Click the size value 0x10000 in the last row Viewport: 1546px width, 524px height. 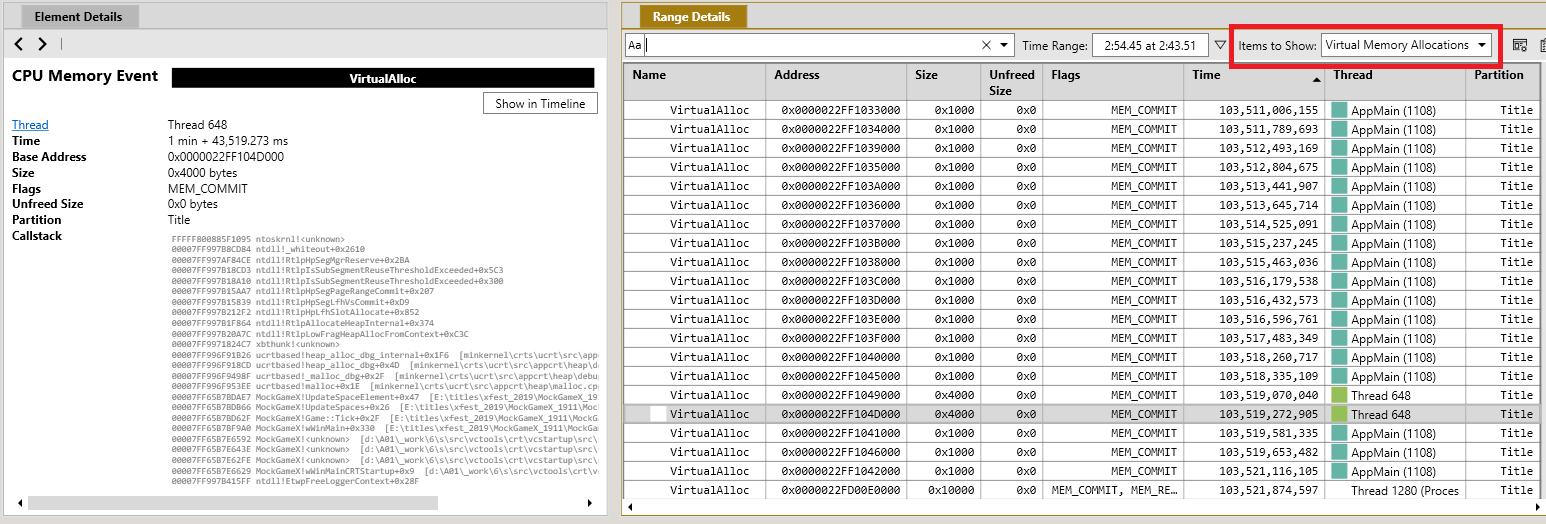951,490
